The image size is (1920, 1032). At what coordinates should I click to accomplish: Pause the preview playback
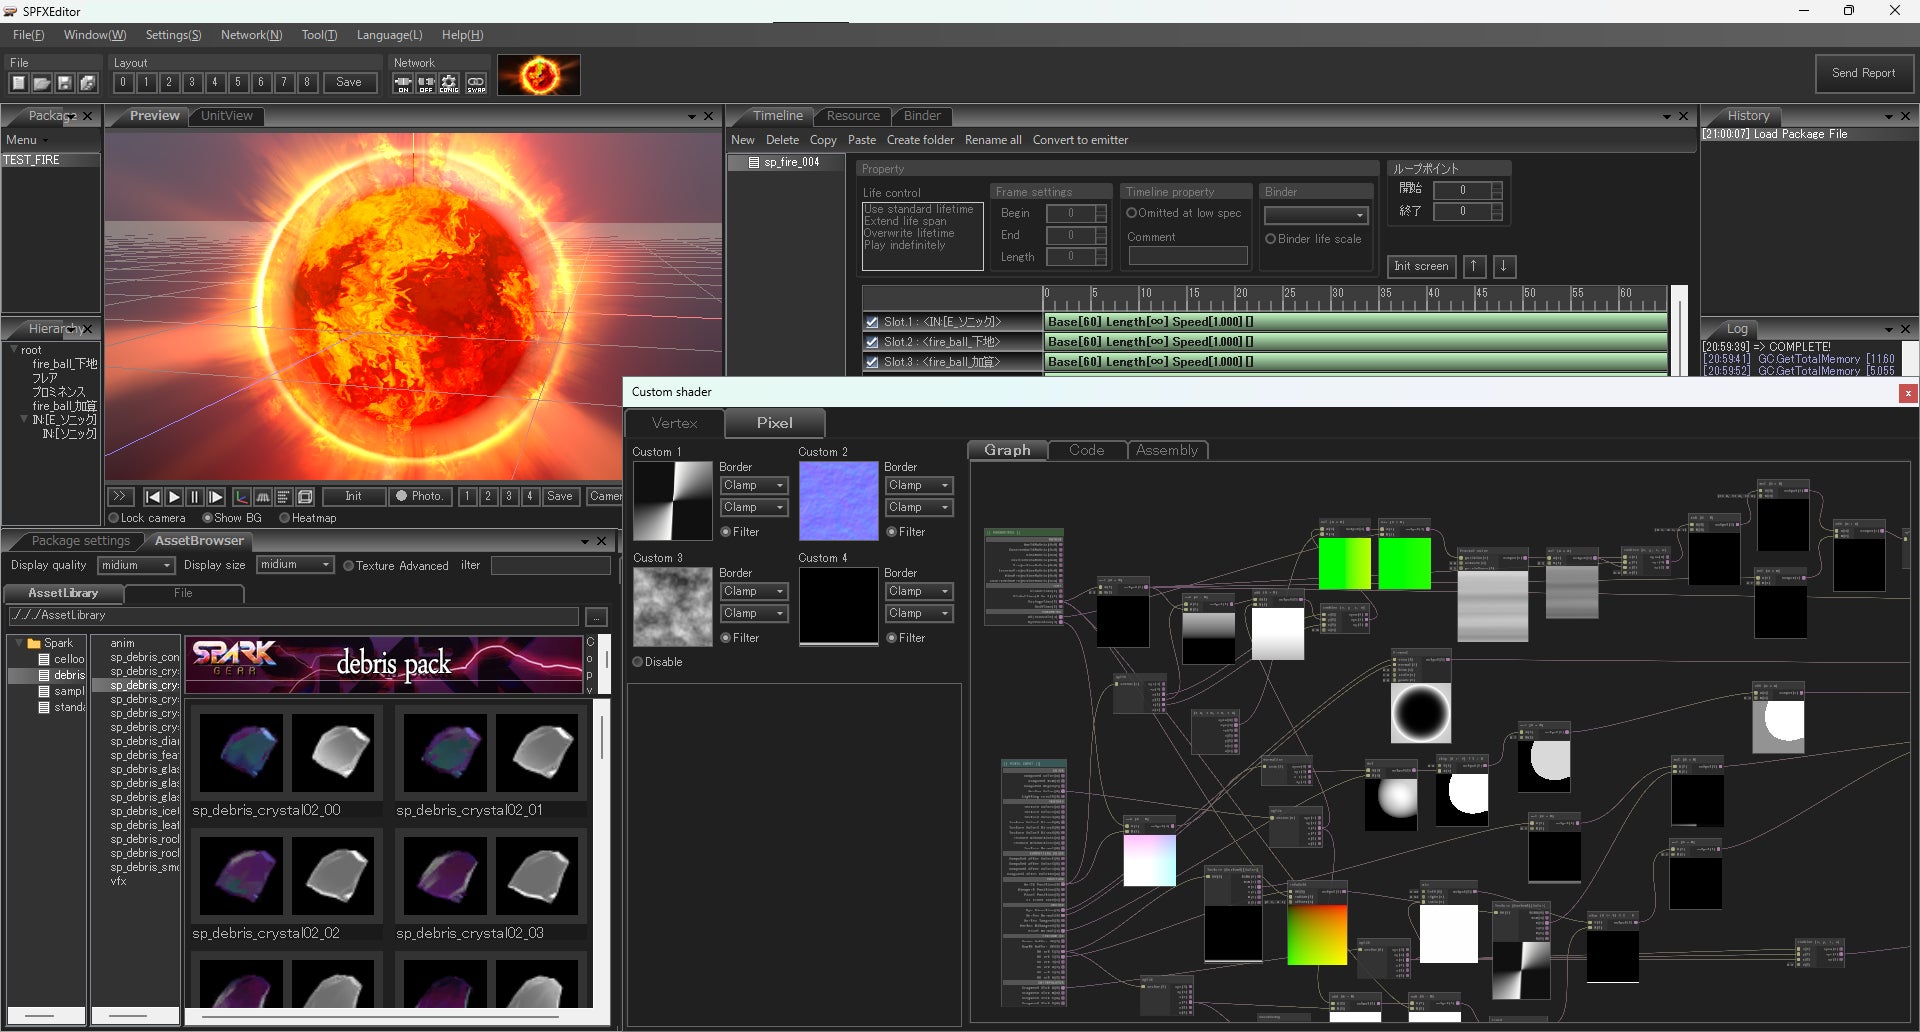(x=195, y=497)
